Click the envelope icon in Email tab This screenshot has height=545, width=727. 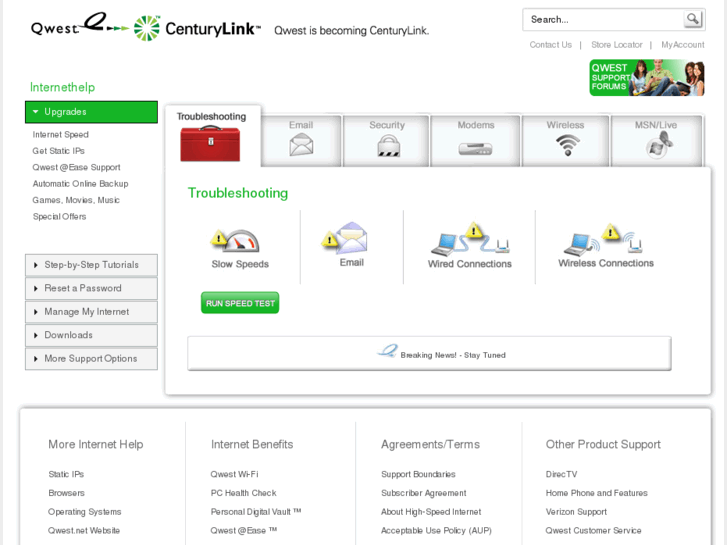coord(301,144)
